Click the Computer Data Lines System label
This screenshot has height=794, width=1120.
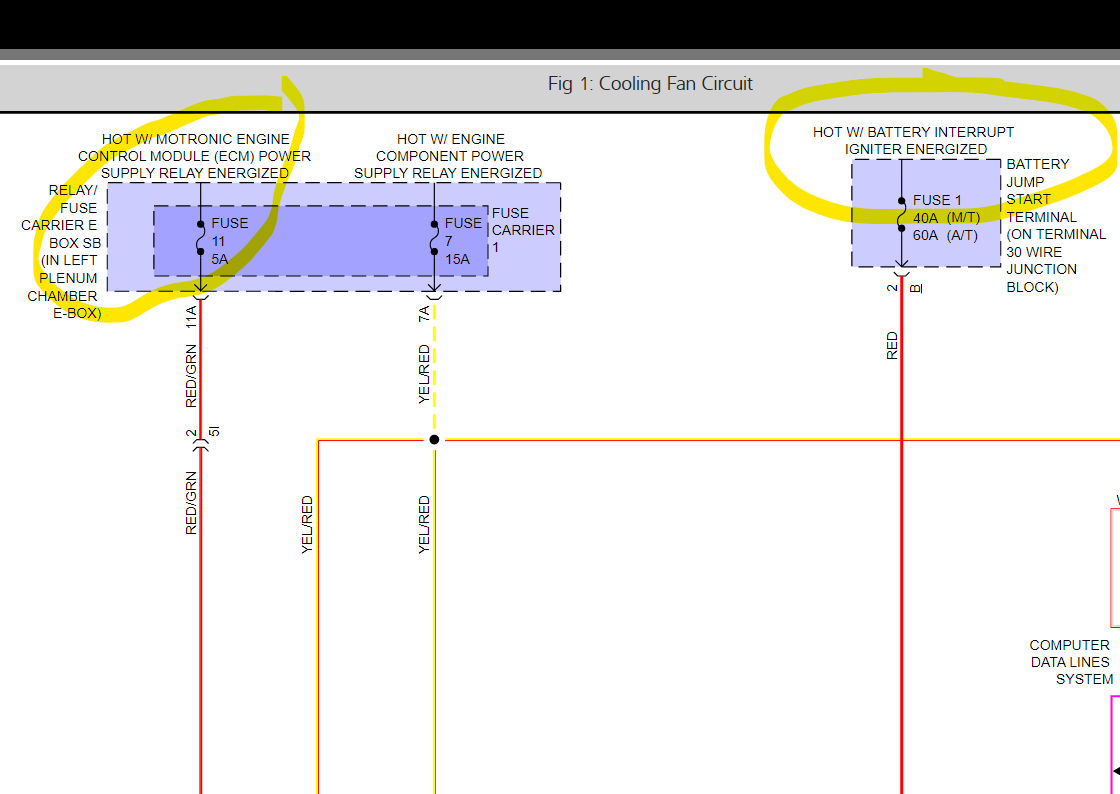click(1070, 662)
